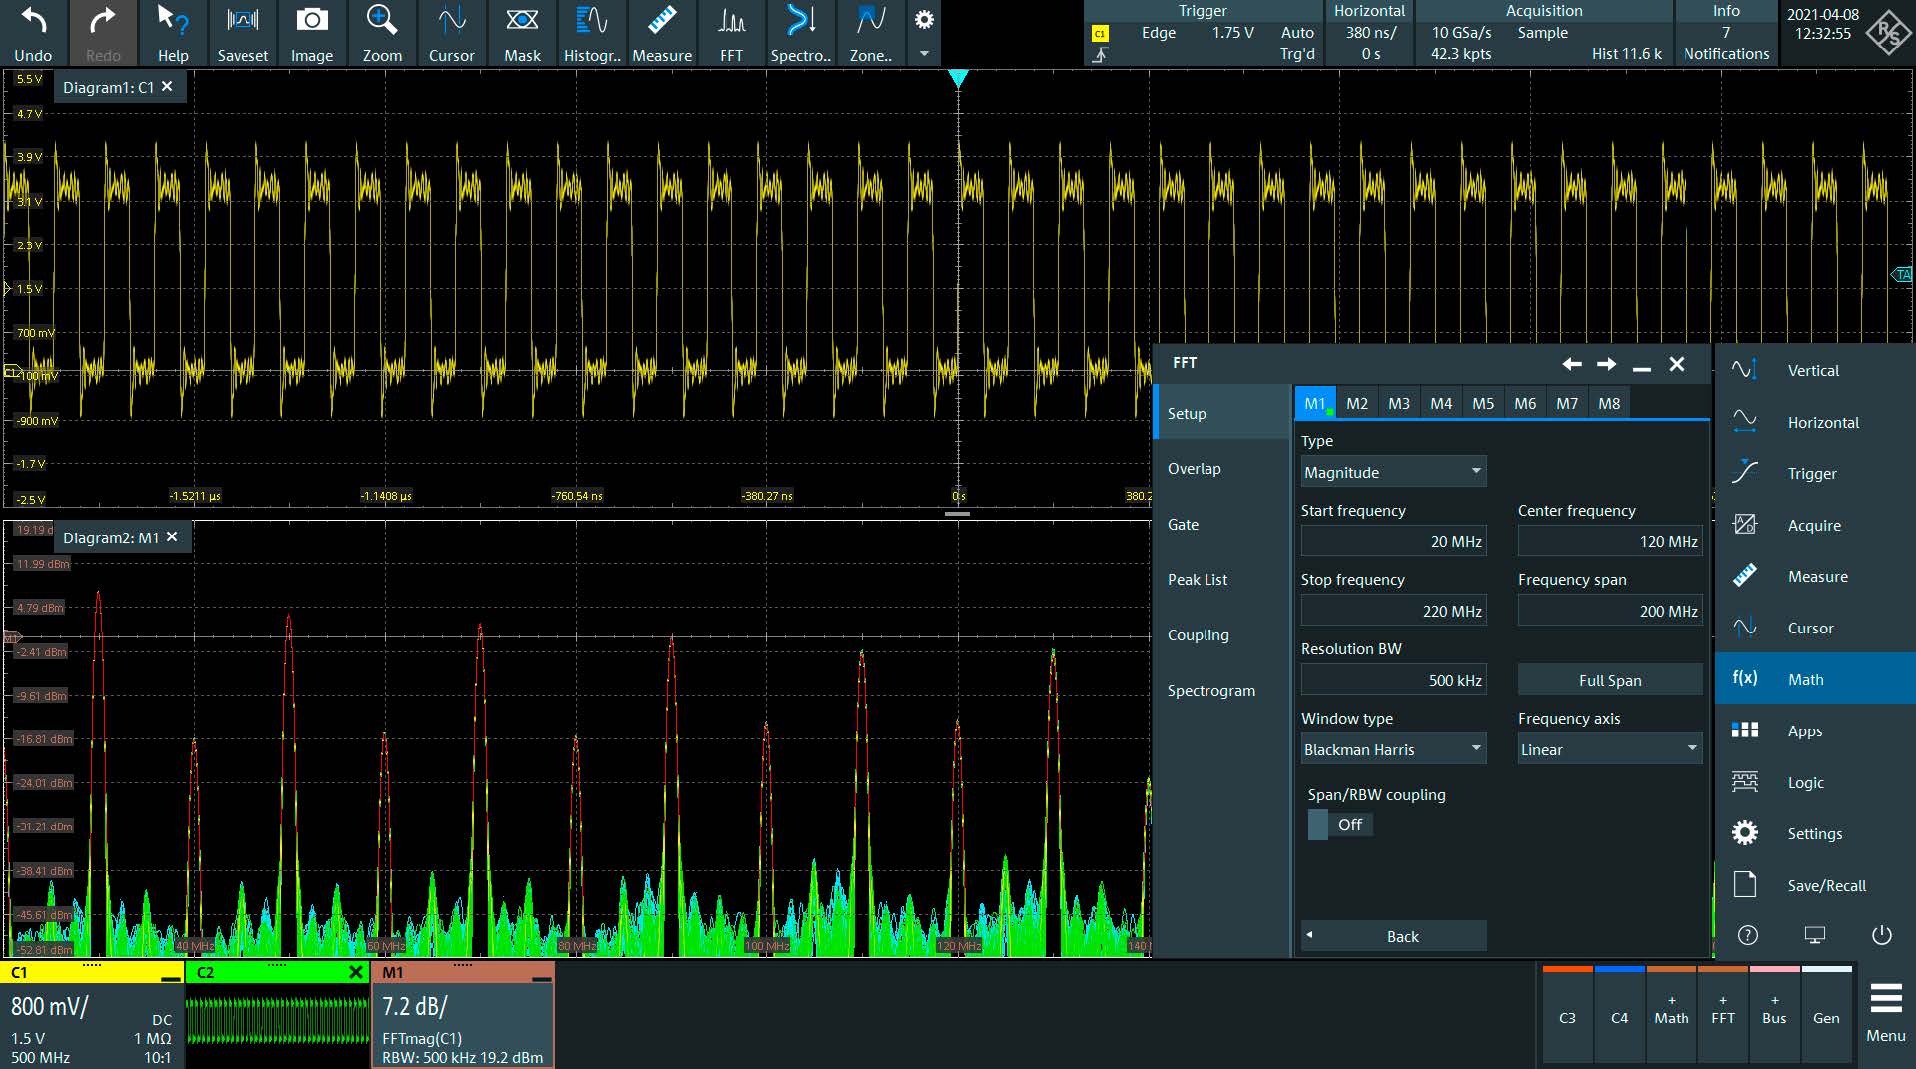Open the Acquire menu in the sidebar

point(1813,525)
